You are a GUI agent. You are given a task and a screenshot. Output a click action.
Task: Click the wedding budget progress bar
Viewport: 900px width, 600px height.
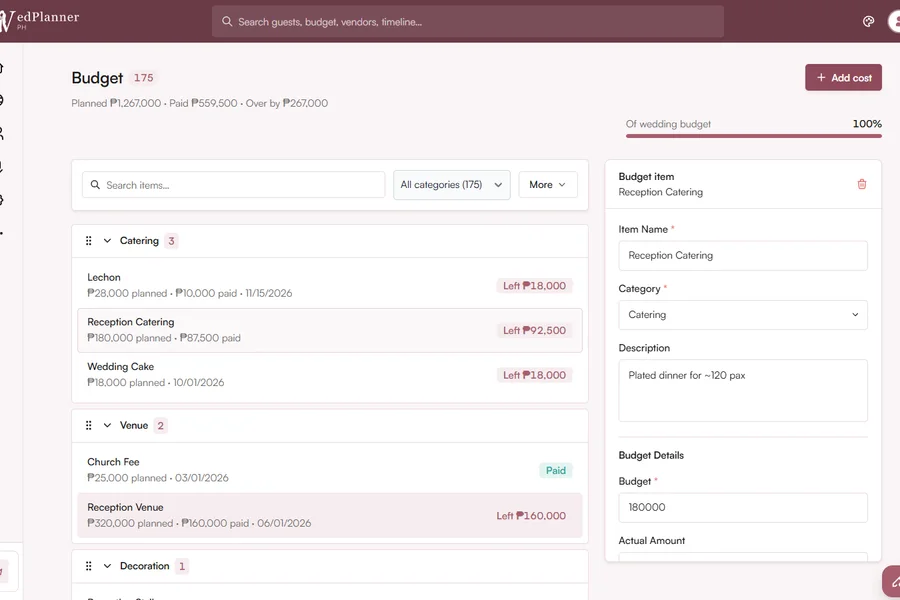pos(754,136)
